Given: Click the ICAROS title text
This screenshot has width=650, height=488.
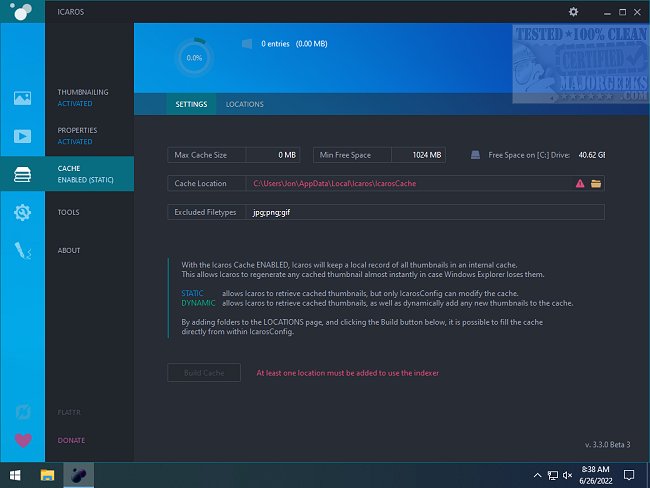Looking at the screenshot, I should [70, 12].
